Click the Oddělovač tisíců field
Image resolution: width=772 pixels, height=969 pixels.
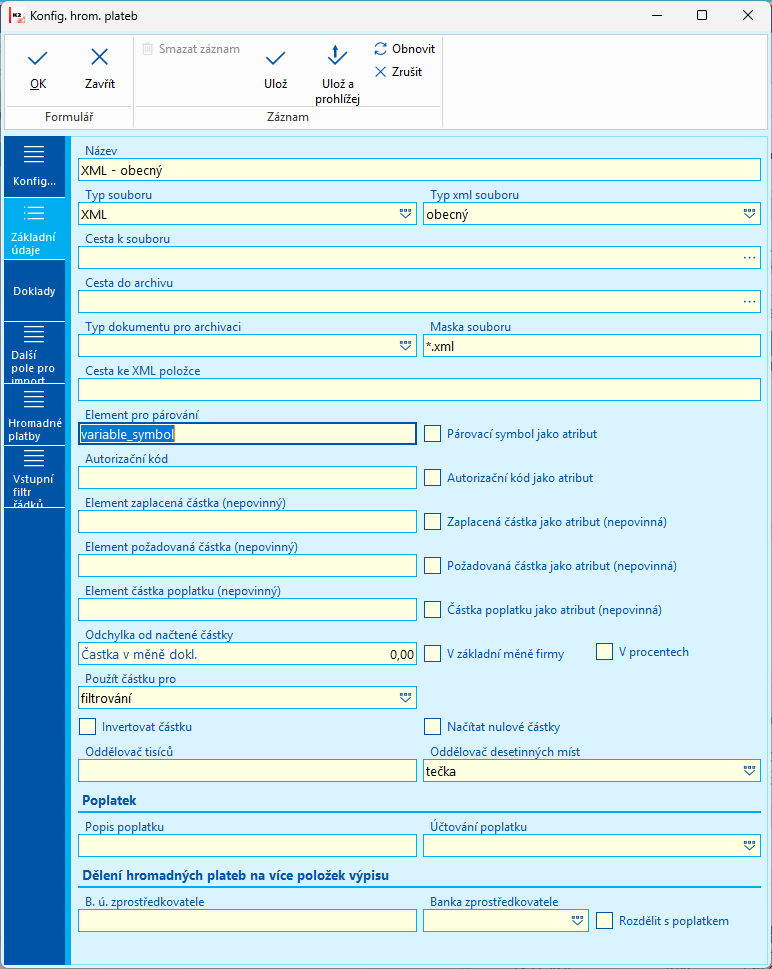click(247, 771)
